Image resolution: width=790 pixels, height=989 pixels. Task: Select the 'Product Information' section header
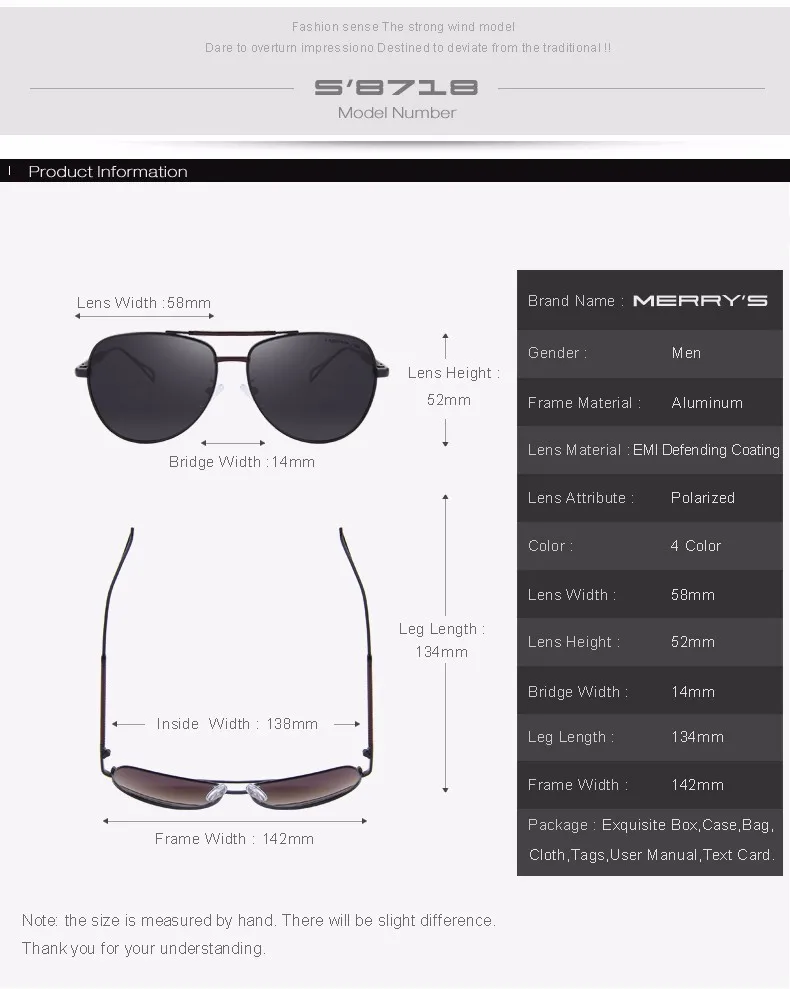pos(108,172)
